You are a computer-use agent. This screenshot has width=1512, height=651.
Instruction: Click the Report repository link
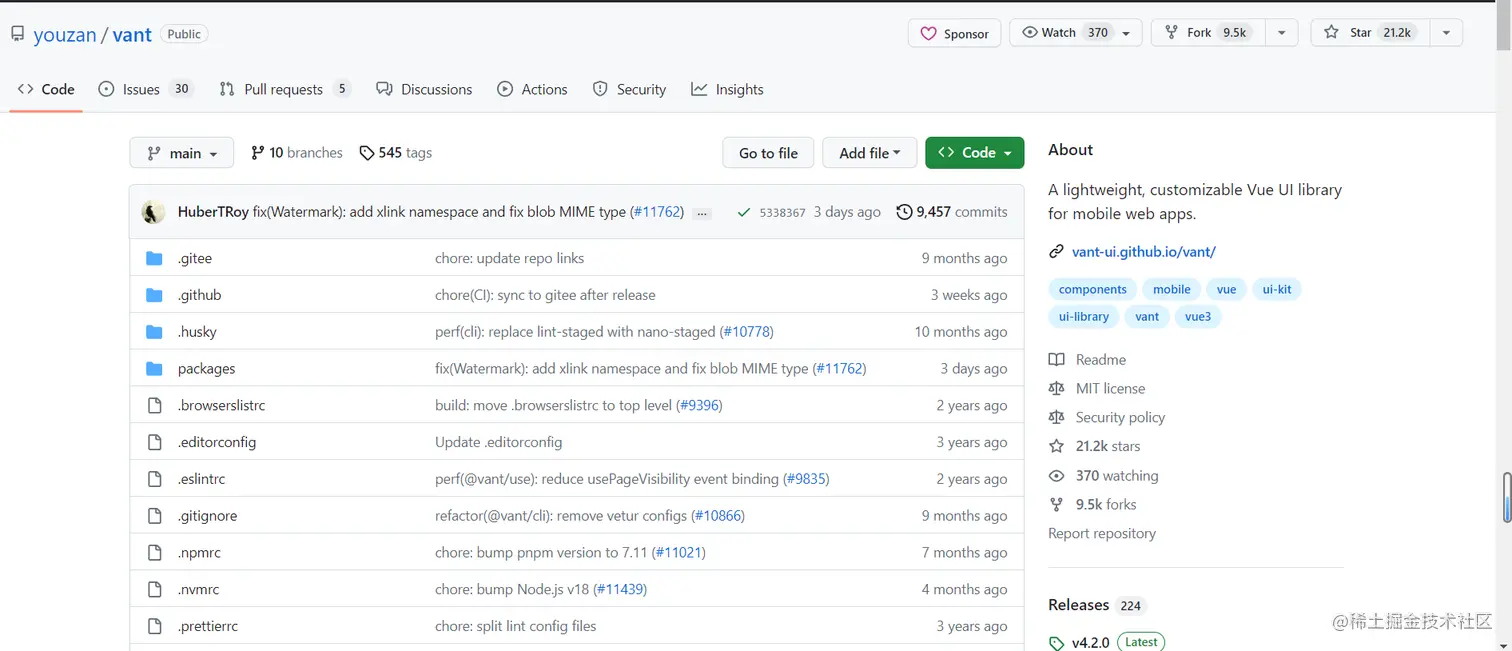(x=1102, y=534)
